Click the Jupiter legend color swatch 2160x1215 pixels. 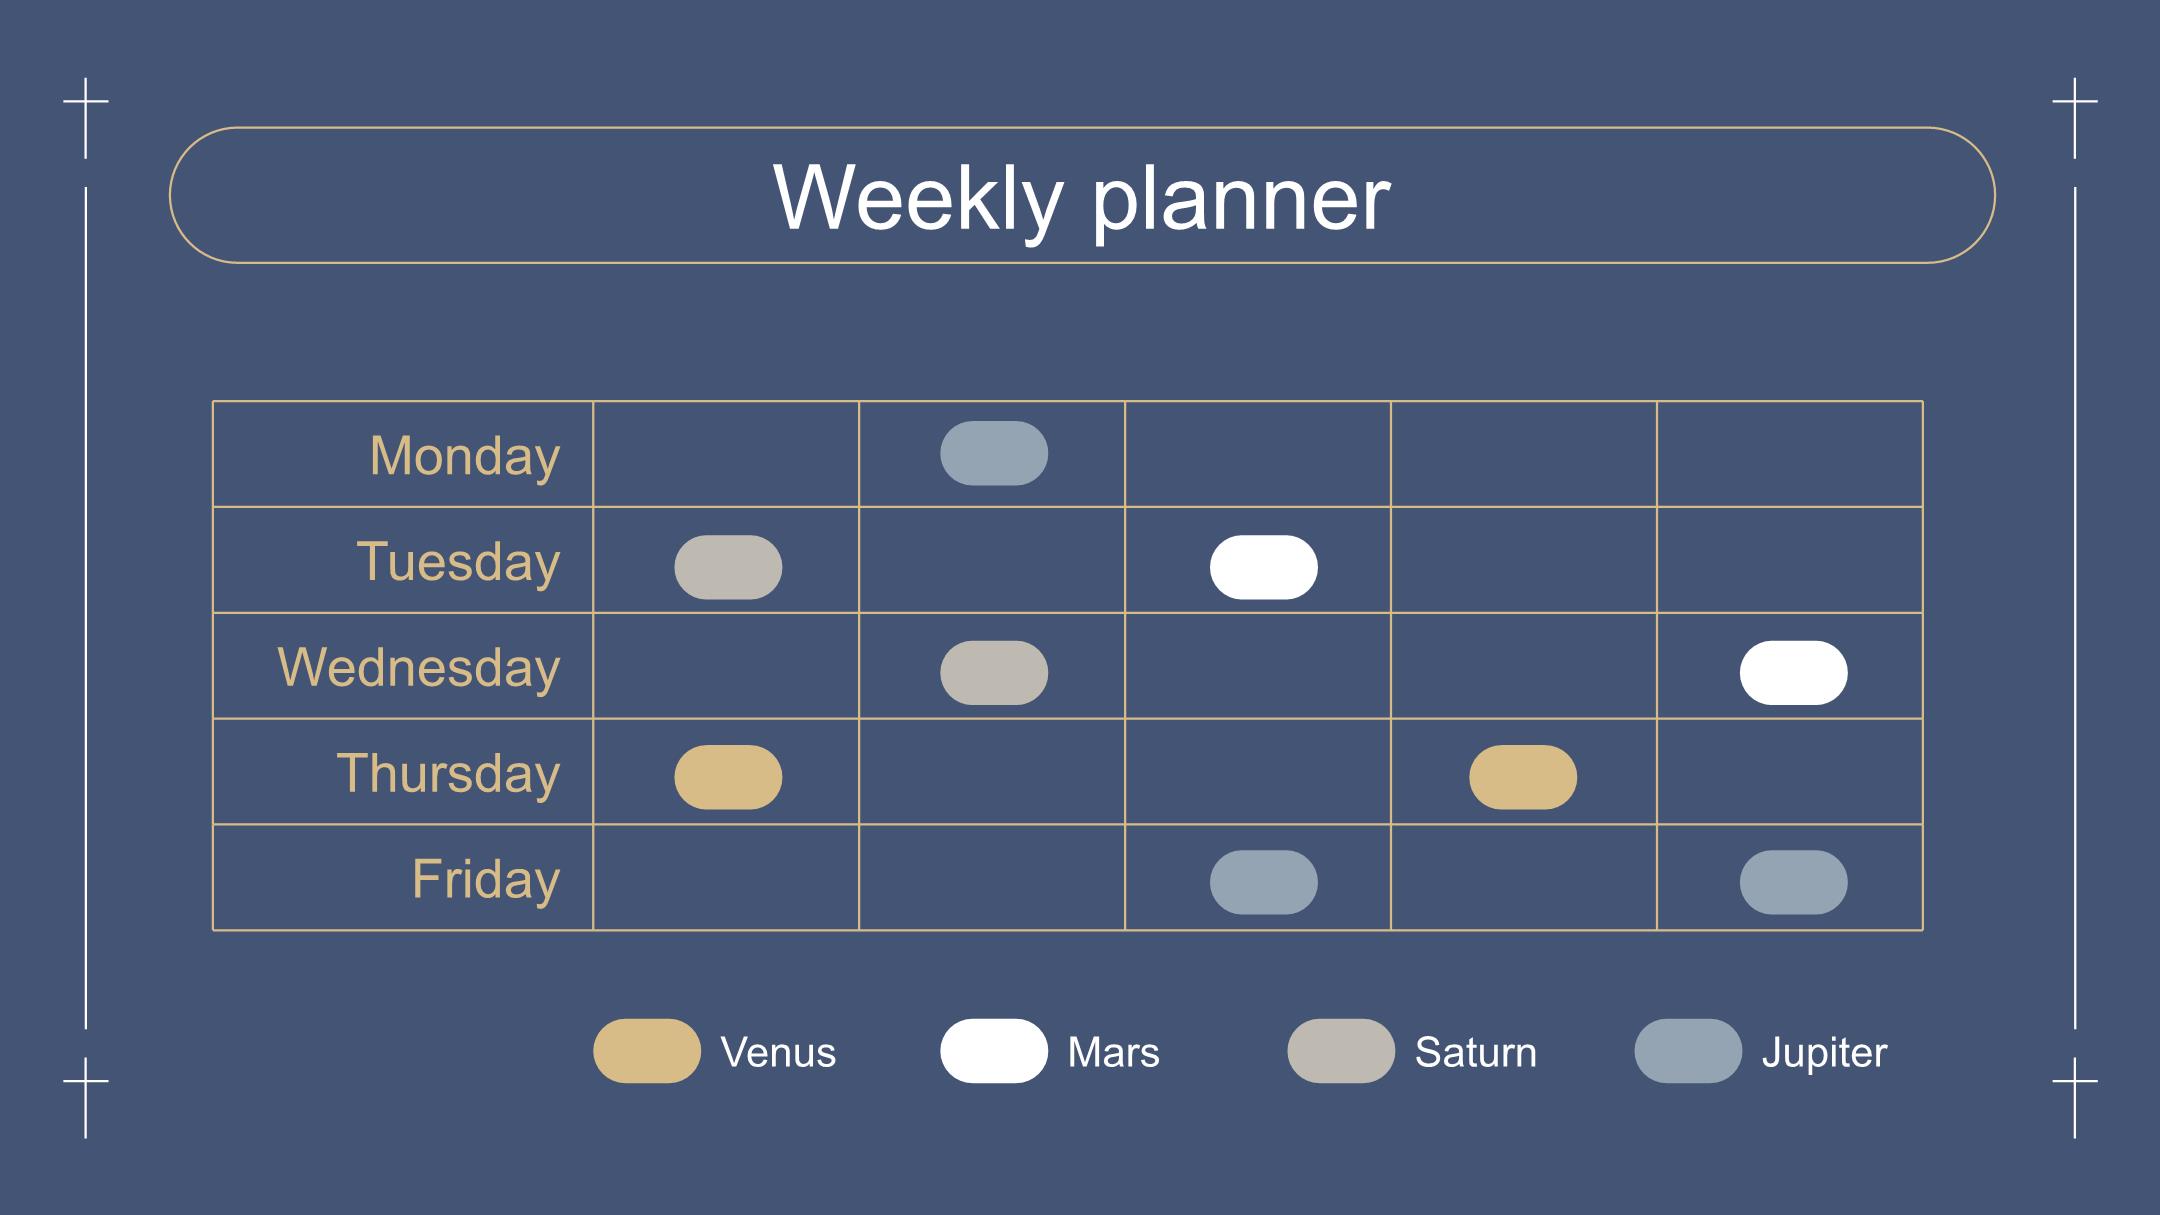tap(1688, 1051)
